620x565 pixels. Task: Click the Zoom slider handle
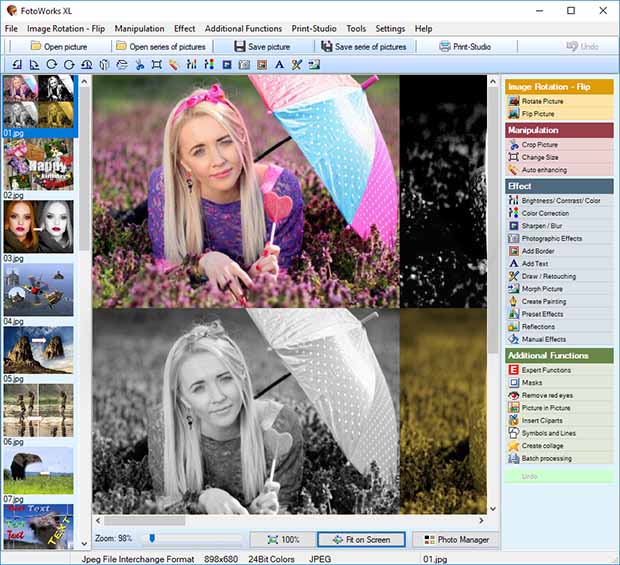point(152,538)
